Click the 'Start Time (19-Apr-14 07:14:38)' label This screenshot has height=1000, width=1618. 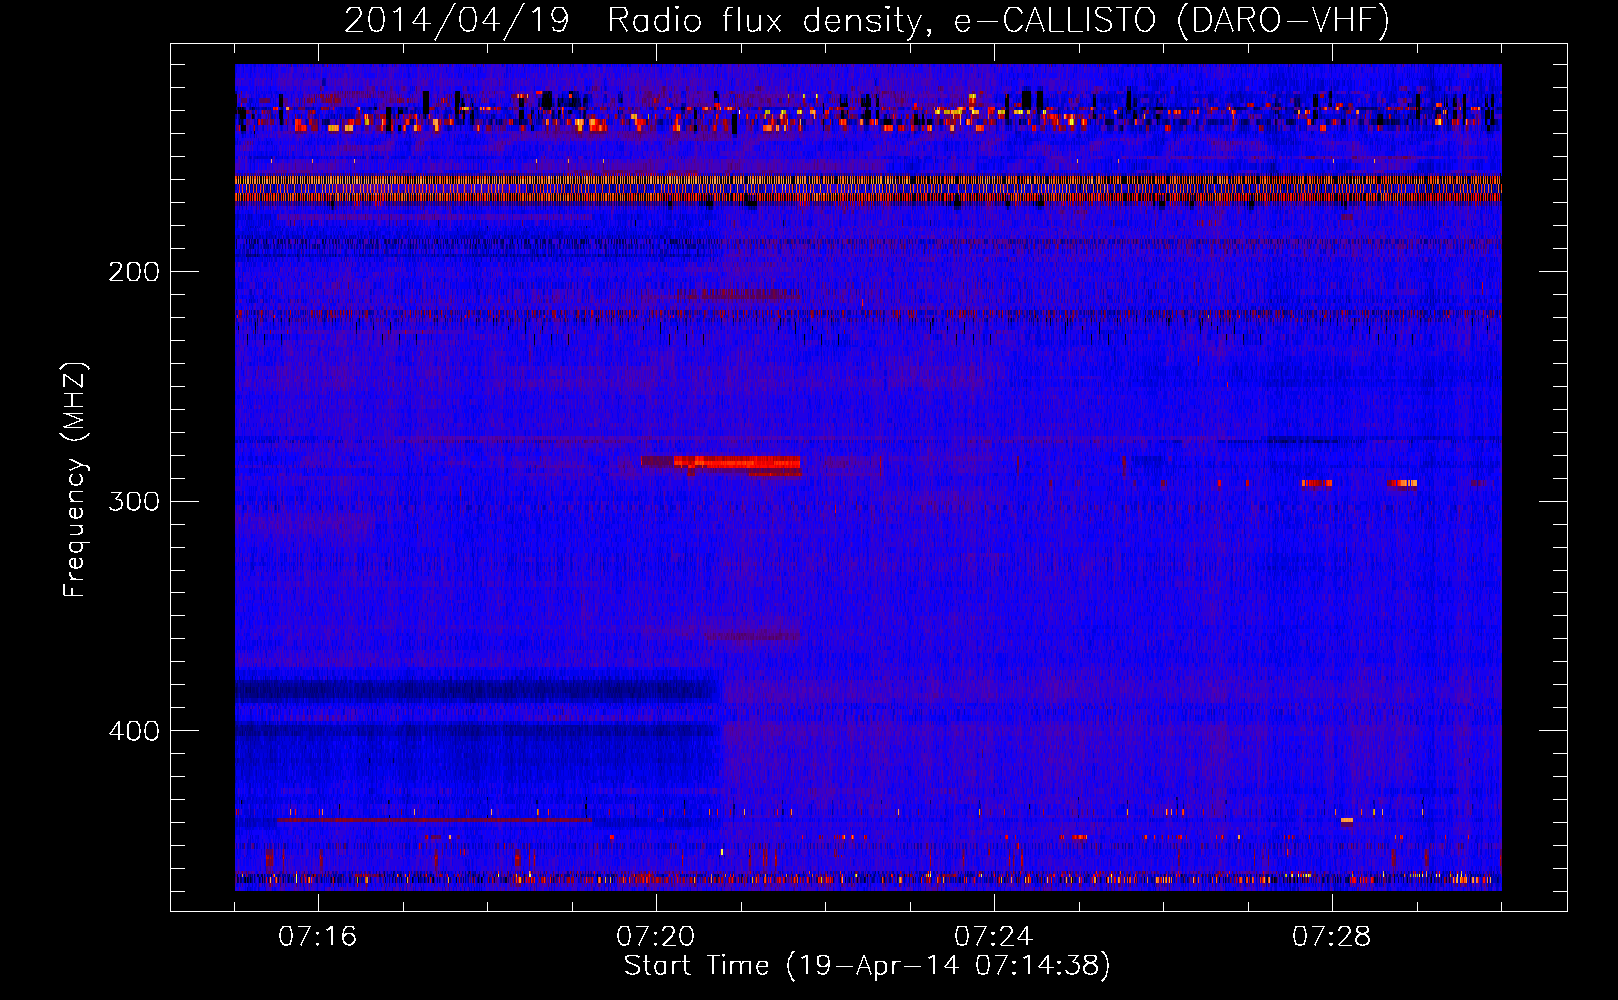coord(867,966)
